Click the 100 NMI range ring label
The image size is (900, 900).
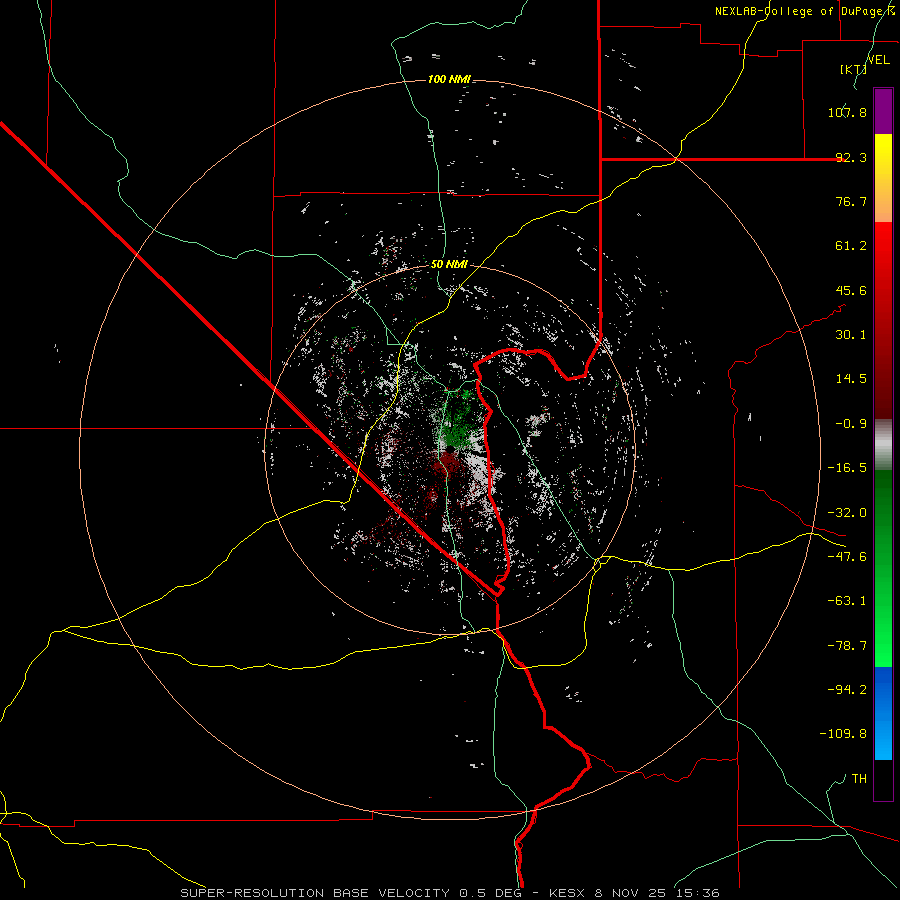[x=449, y=79]
